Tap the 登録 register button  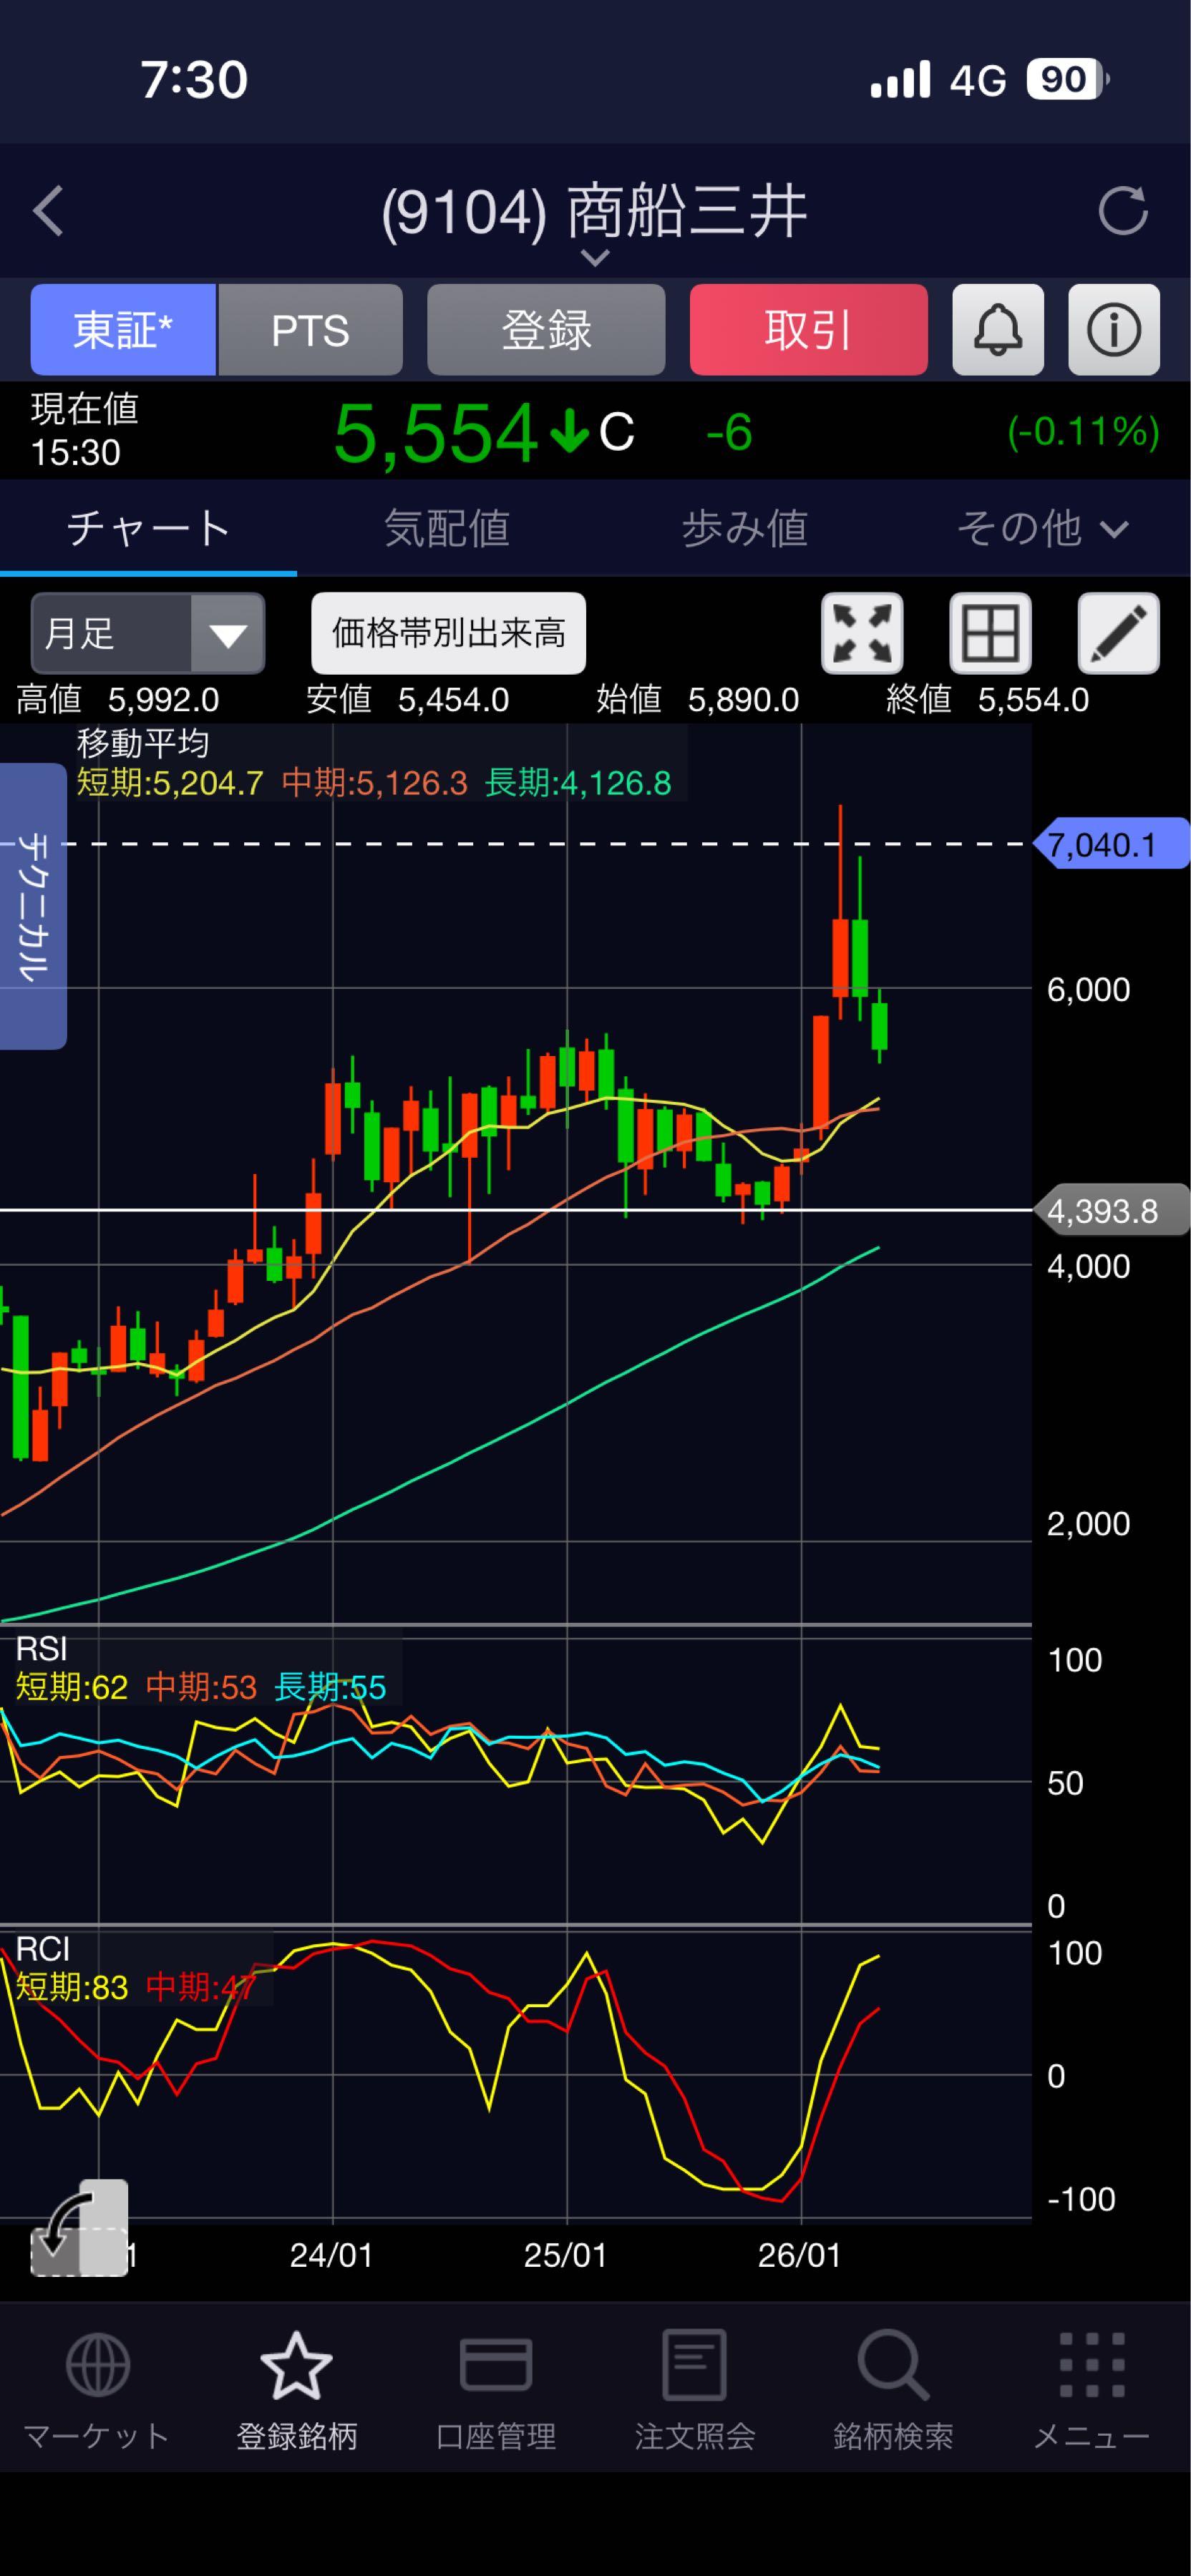tap(546, 330)
